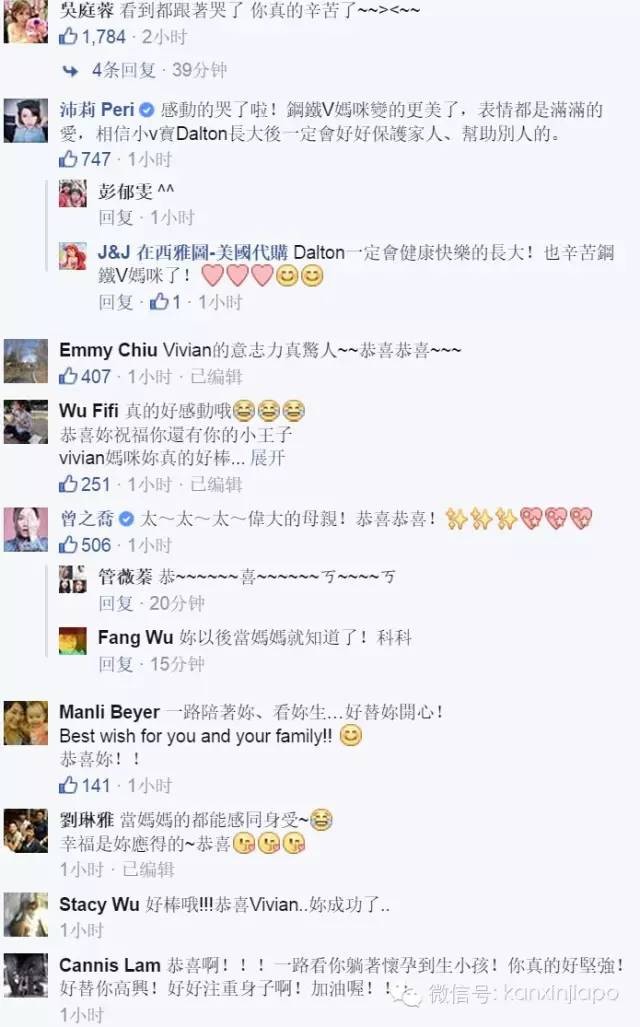This screenshot has height=1027, width=640.
Task: Click the verified badge beside 曾之喬
Action: 126,519
